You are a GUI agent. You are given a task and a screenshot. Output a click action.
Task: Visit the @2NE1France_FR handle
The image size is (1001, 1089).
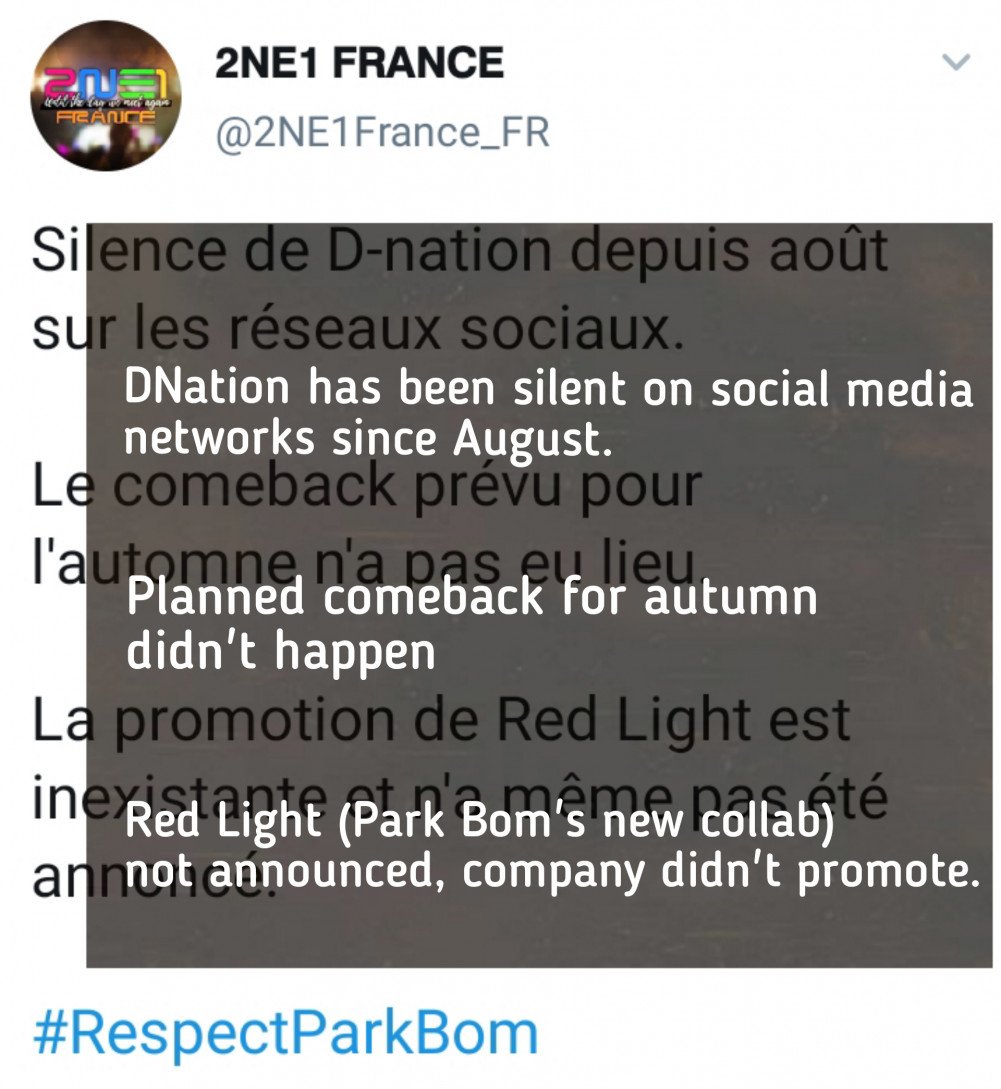click(382, 132)
